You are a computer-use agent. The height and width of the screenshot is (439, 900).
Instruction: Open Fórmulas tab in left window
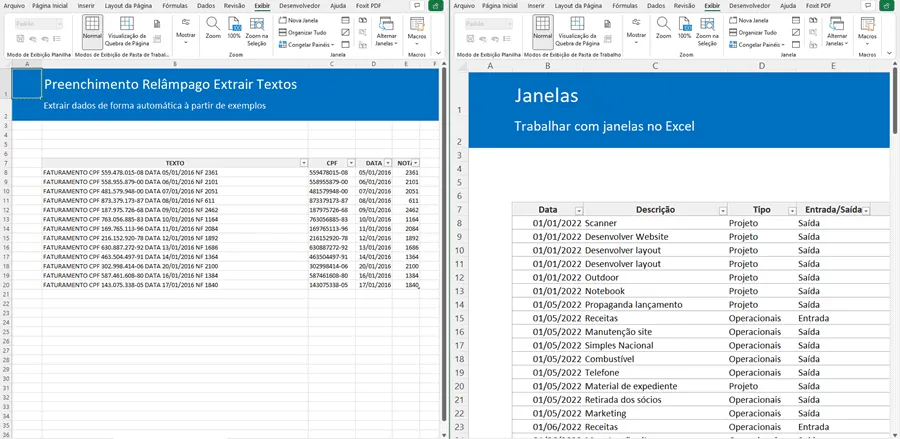[175, 5]
